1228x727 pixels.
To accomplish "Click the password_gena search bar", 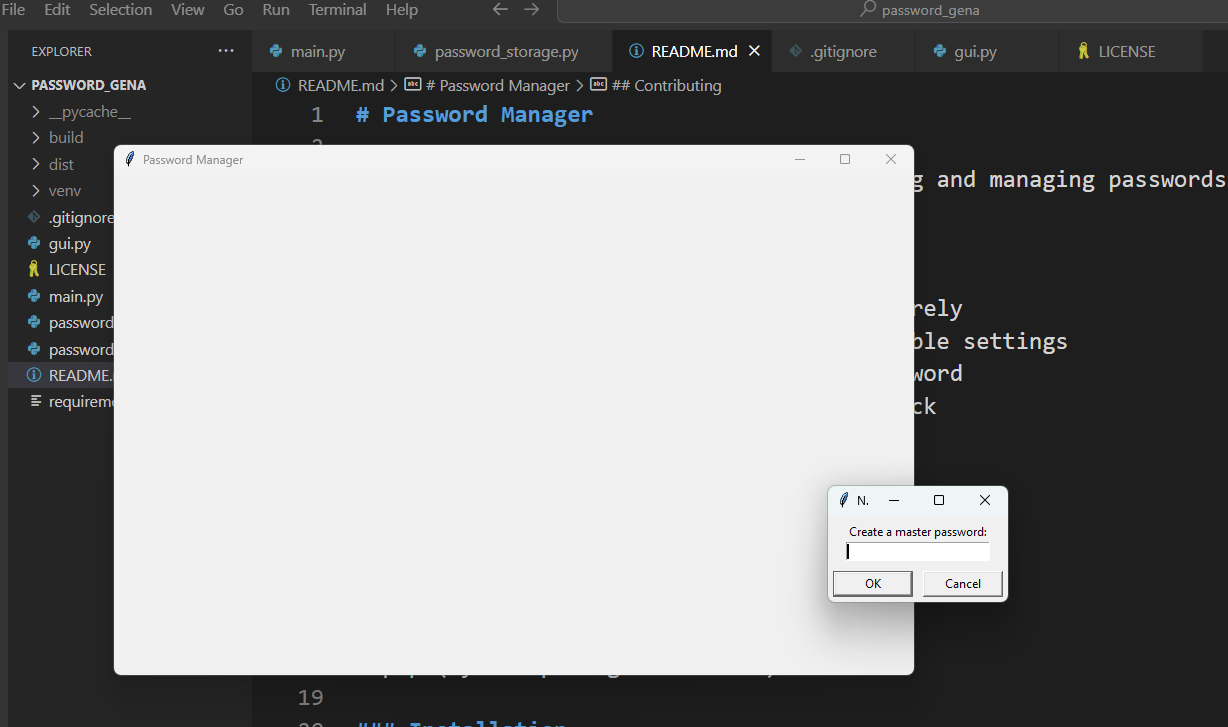I will click(892, 10).
